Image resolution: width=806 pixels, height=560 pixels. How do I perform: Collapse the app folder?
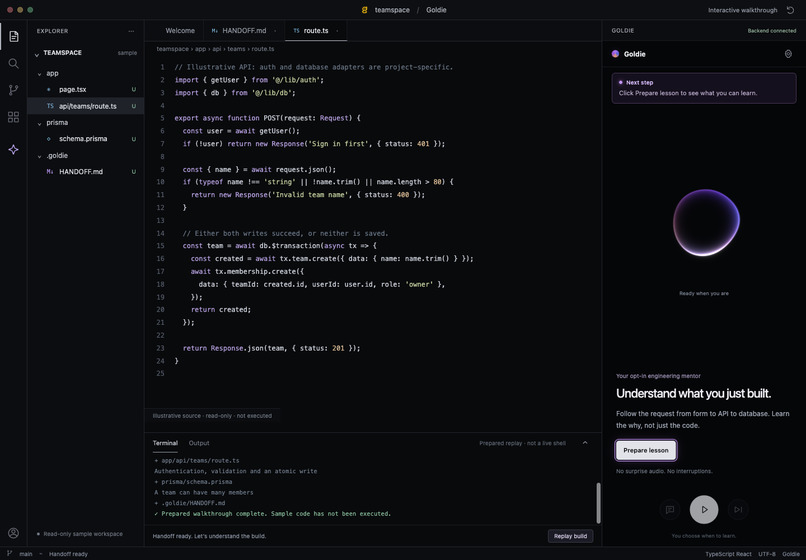[40, 74]
